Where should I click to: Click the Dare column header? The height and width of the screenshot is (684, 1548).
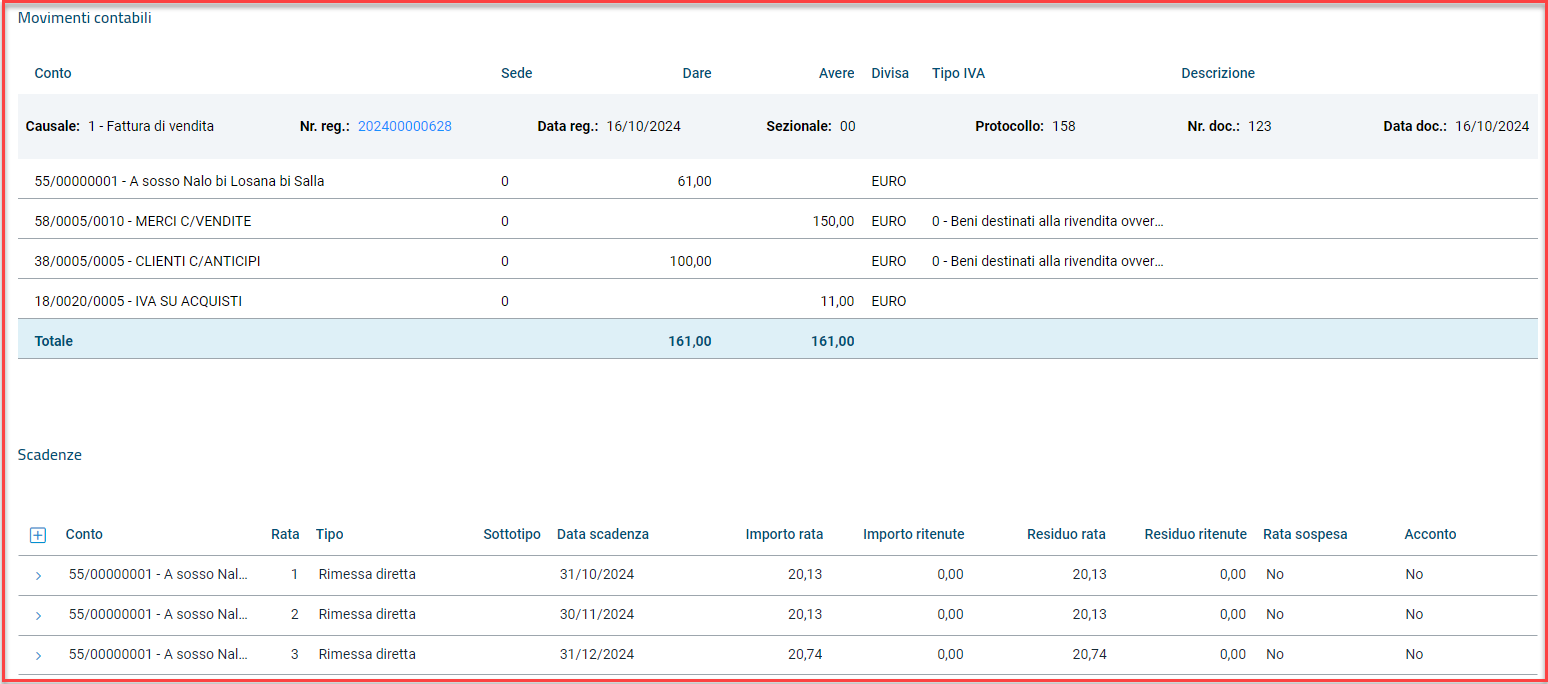pos(696,73)
